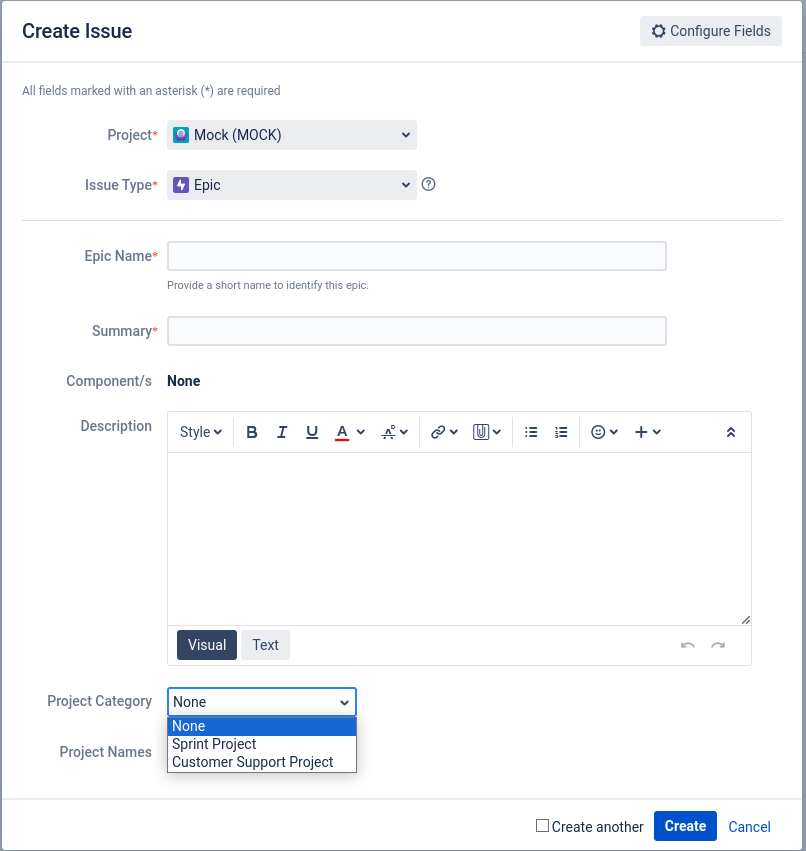Expand the Link options chevron
Screen dimensions: 806x851
coord(454,432)
